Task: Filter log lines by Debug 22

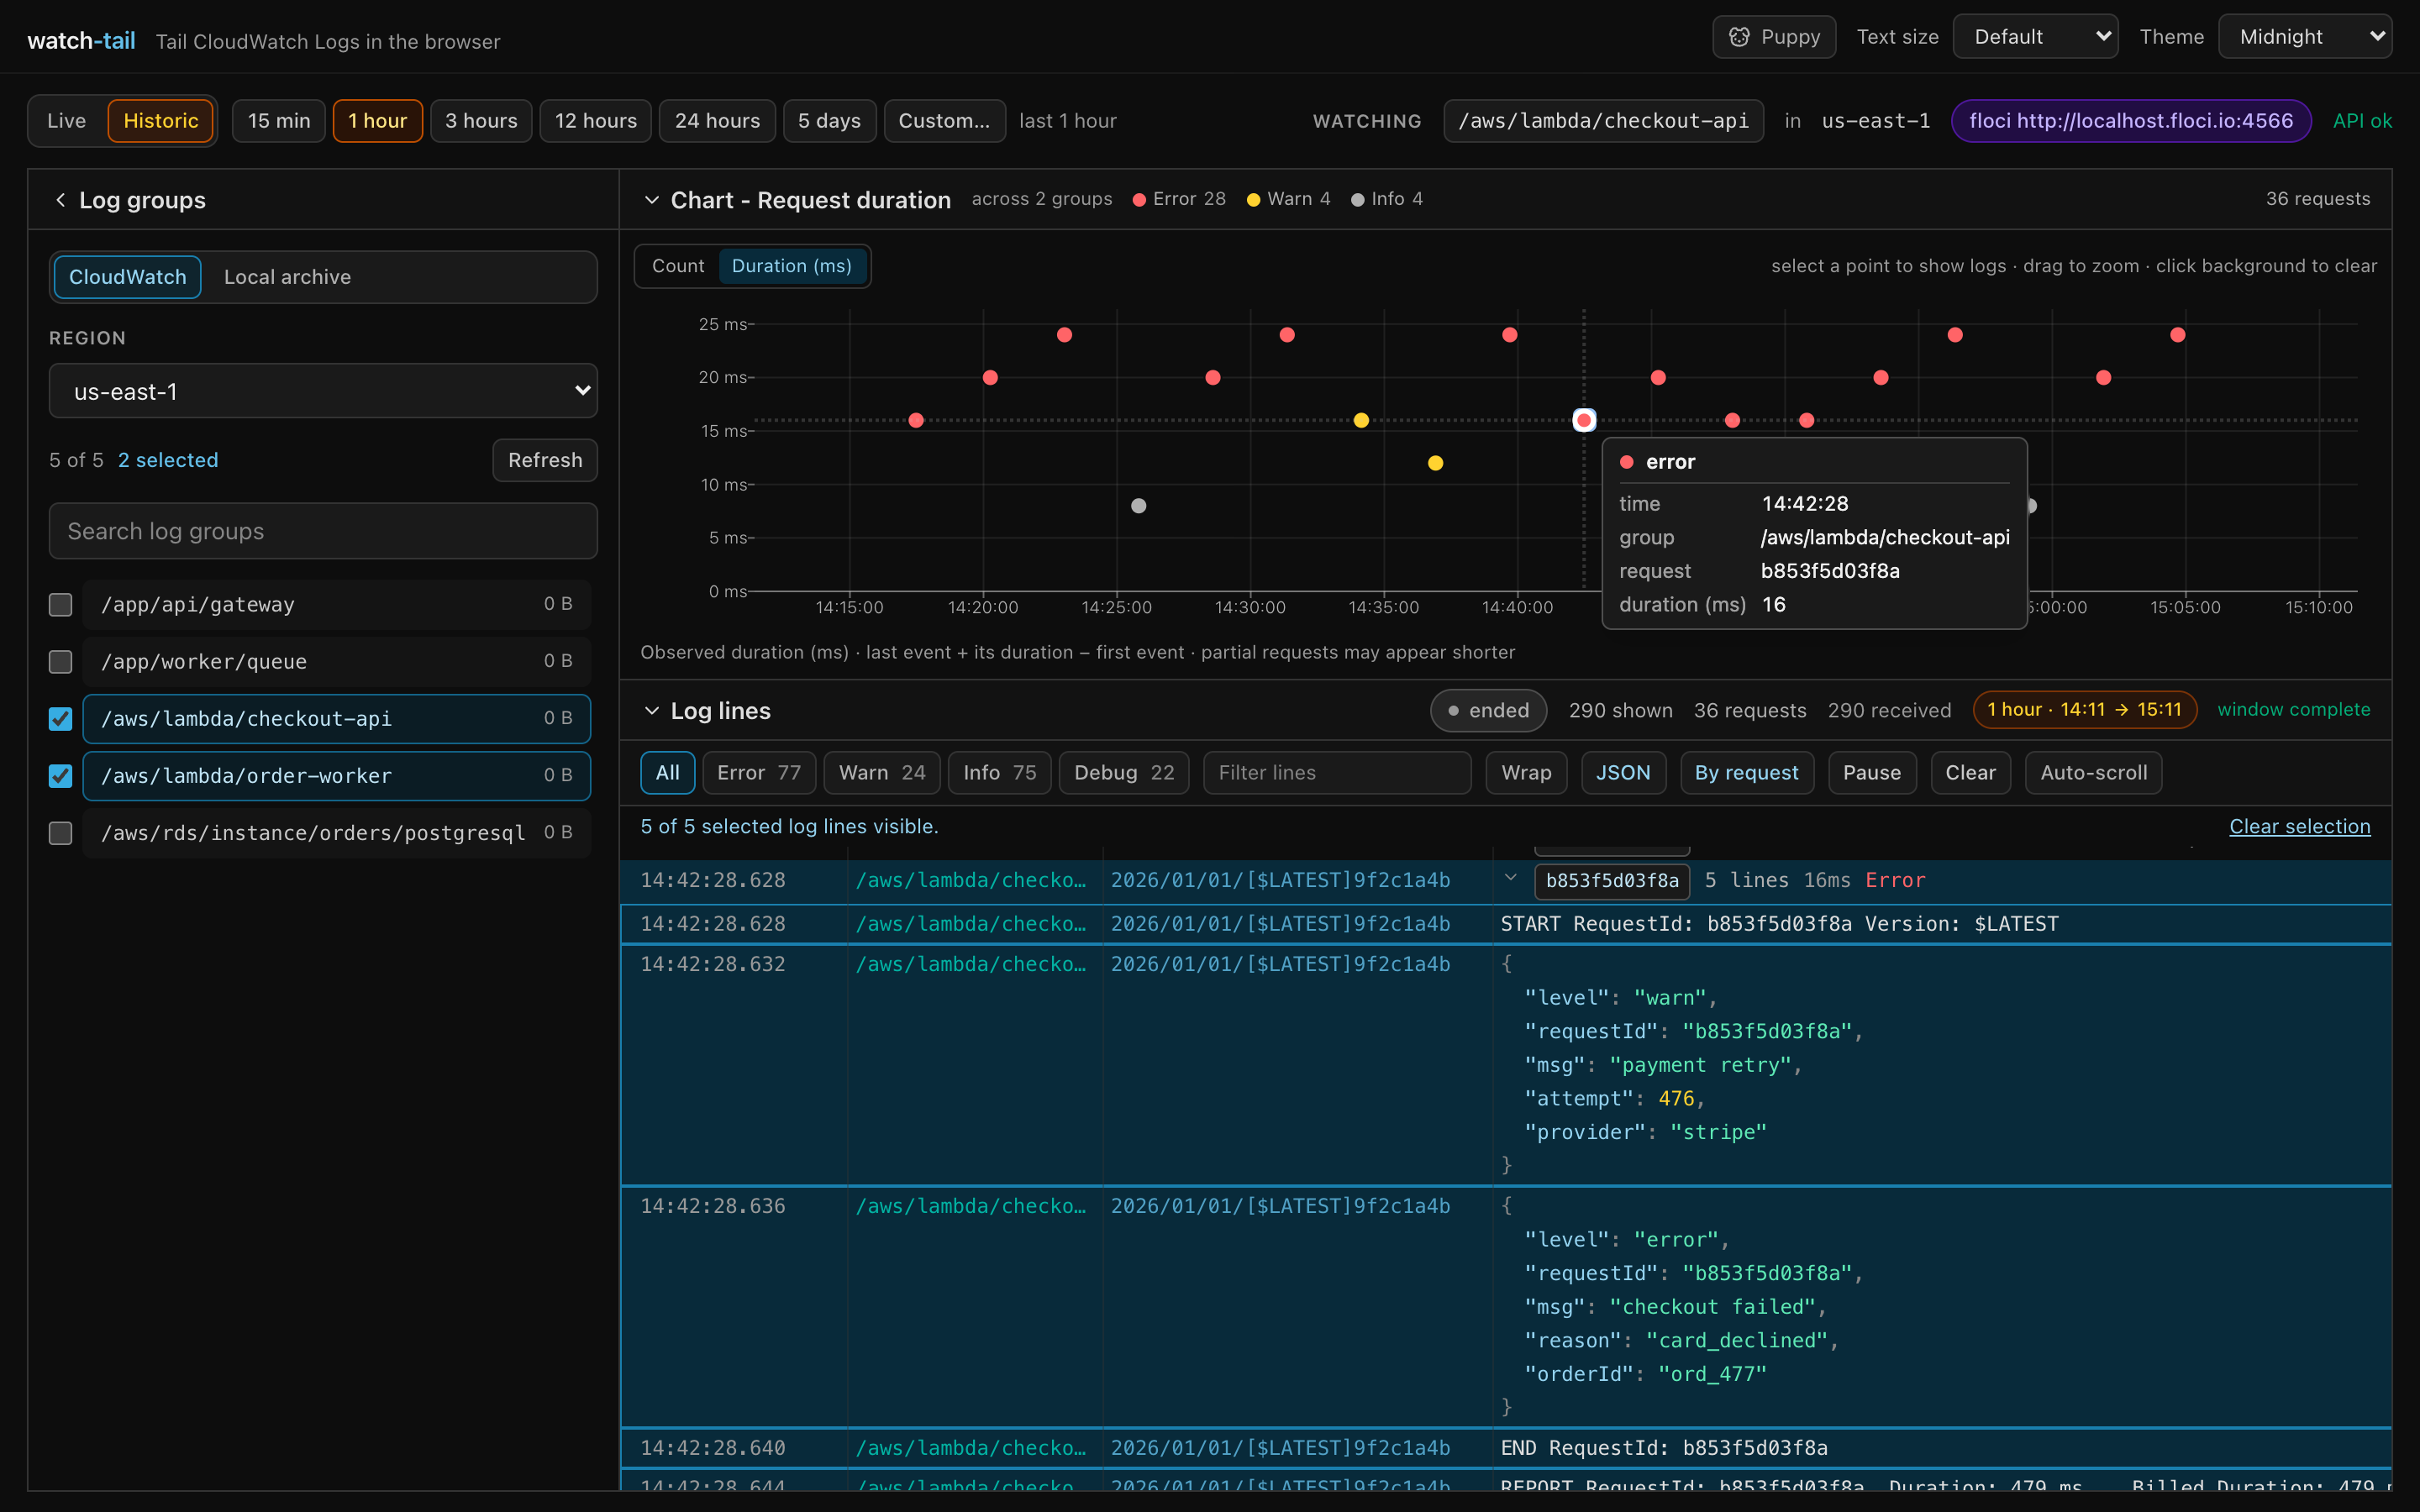Action: click(x=1124, y=773)
